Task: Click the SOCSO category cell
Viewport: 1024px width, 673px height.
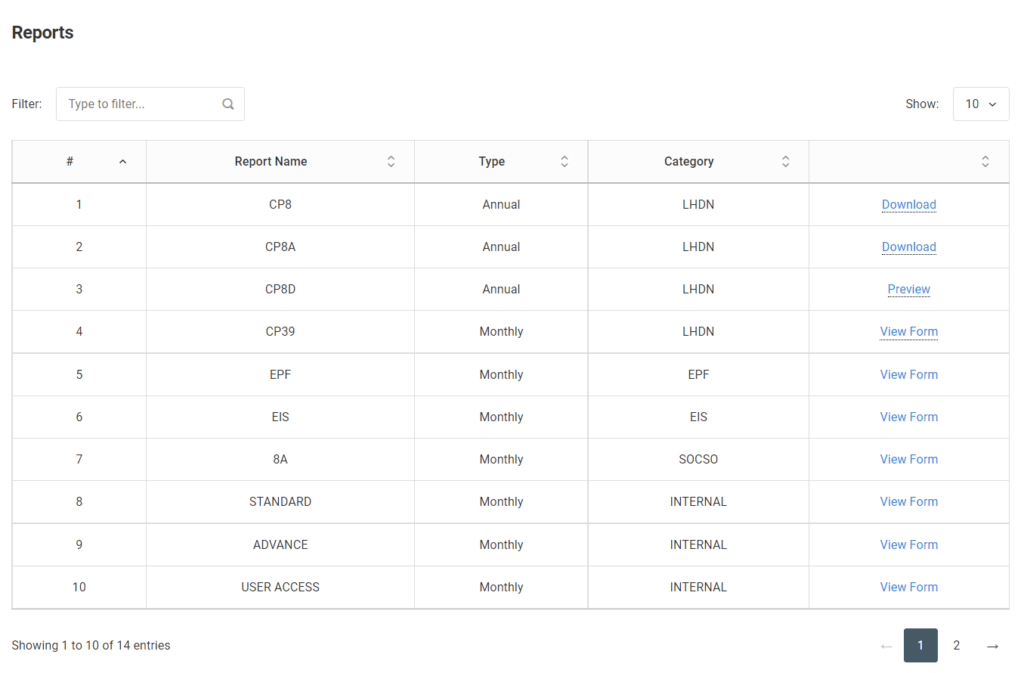Action: [x=698, y=460]
